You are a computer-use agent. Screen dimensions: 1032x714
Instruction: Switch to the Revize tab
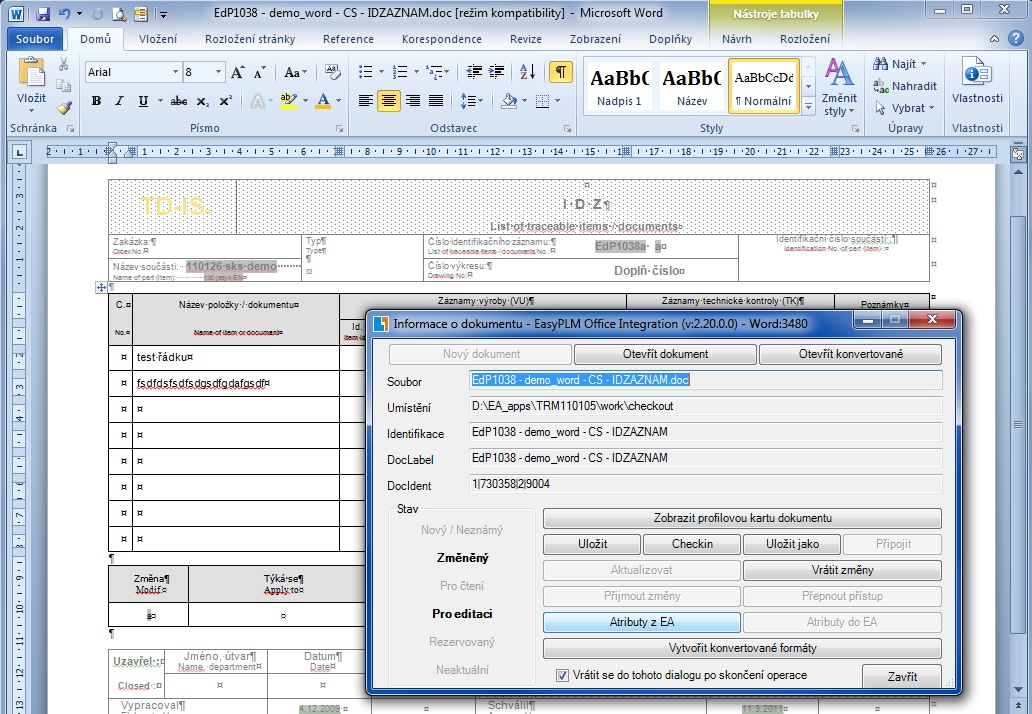click(x=526, y=39)
